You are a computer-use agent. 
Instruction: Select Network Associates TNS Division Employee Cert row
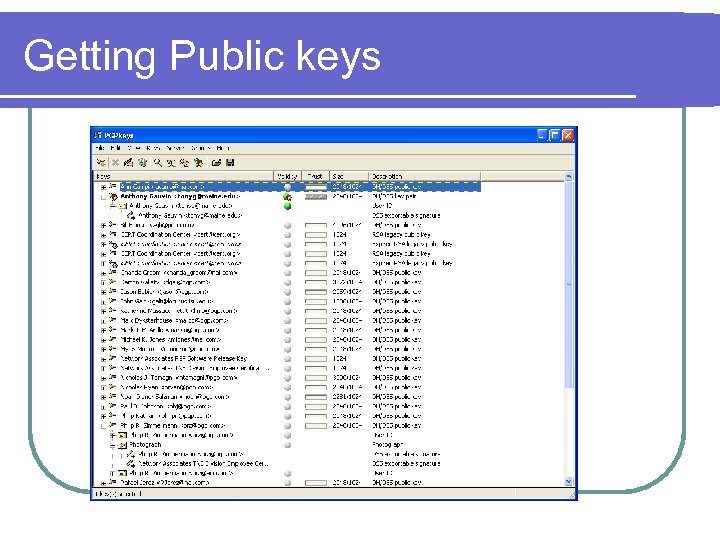(204, 464)
